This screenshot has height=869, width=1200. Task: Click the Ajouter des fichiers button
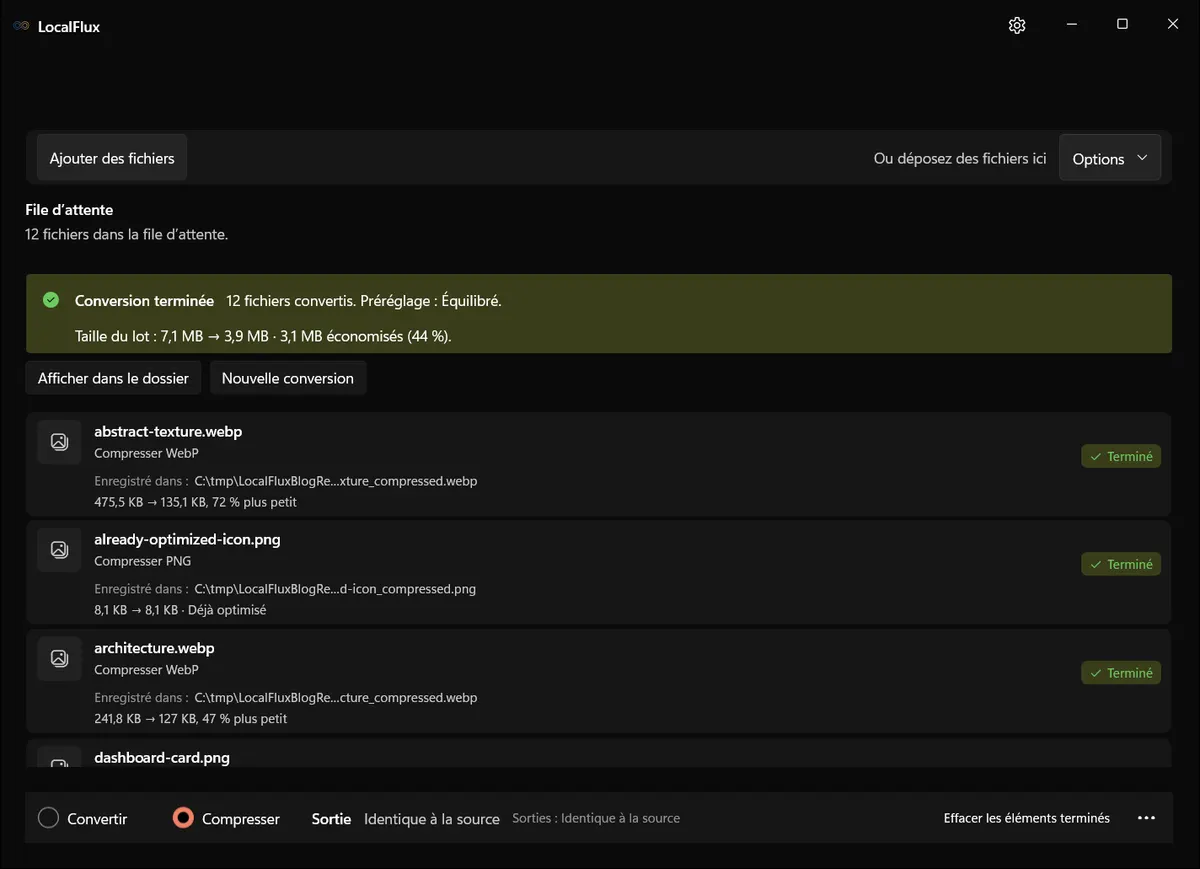[112, 158]
